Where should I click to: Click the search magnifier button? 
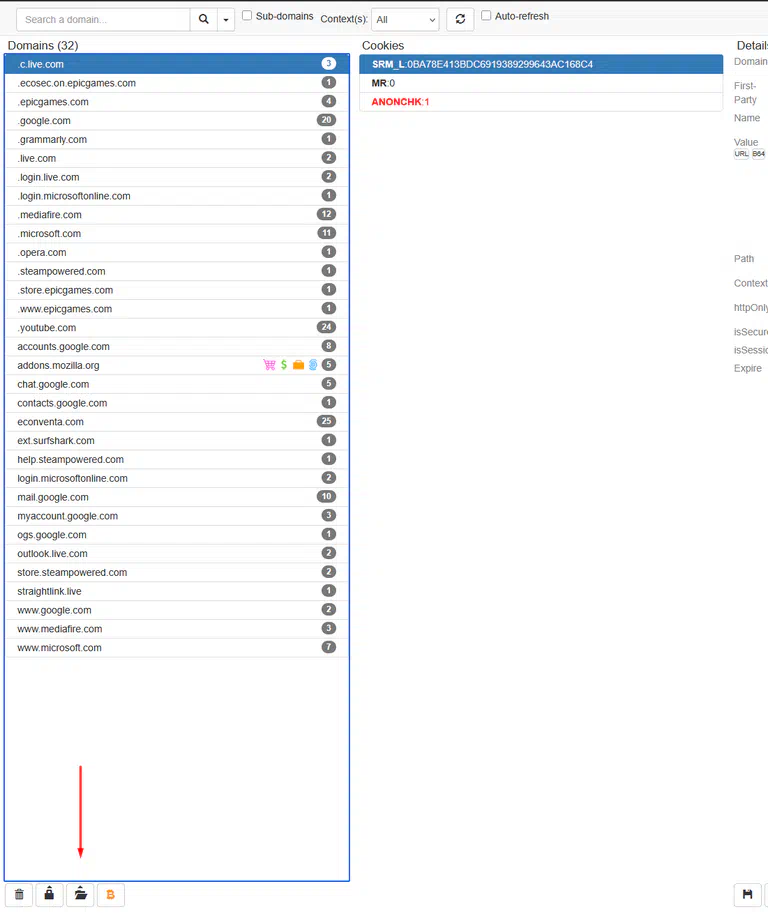203,19
